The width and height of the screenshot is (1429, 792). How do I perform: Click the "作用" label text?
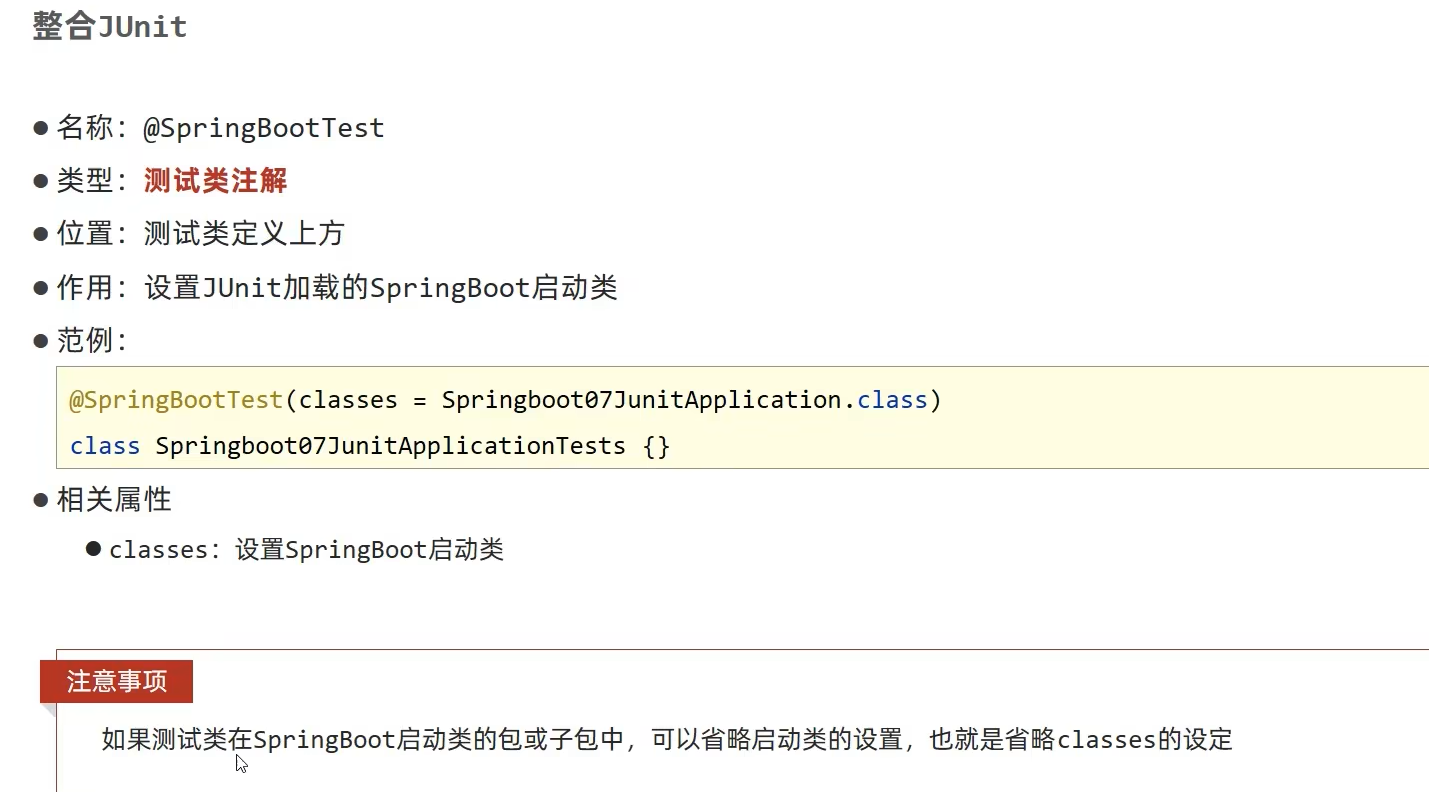[x=84, y=288]
